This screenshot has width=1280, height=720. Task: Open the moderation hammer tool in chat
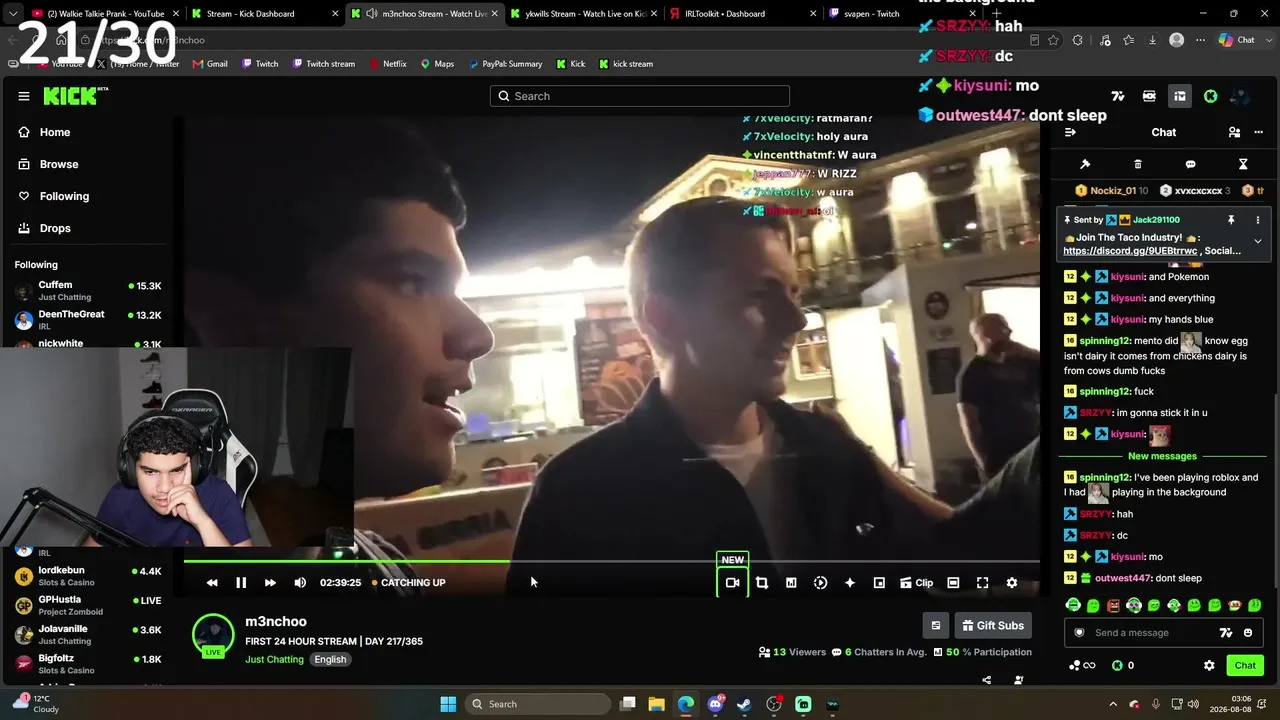(1085, 164)
